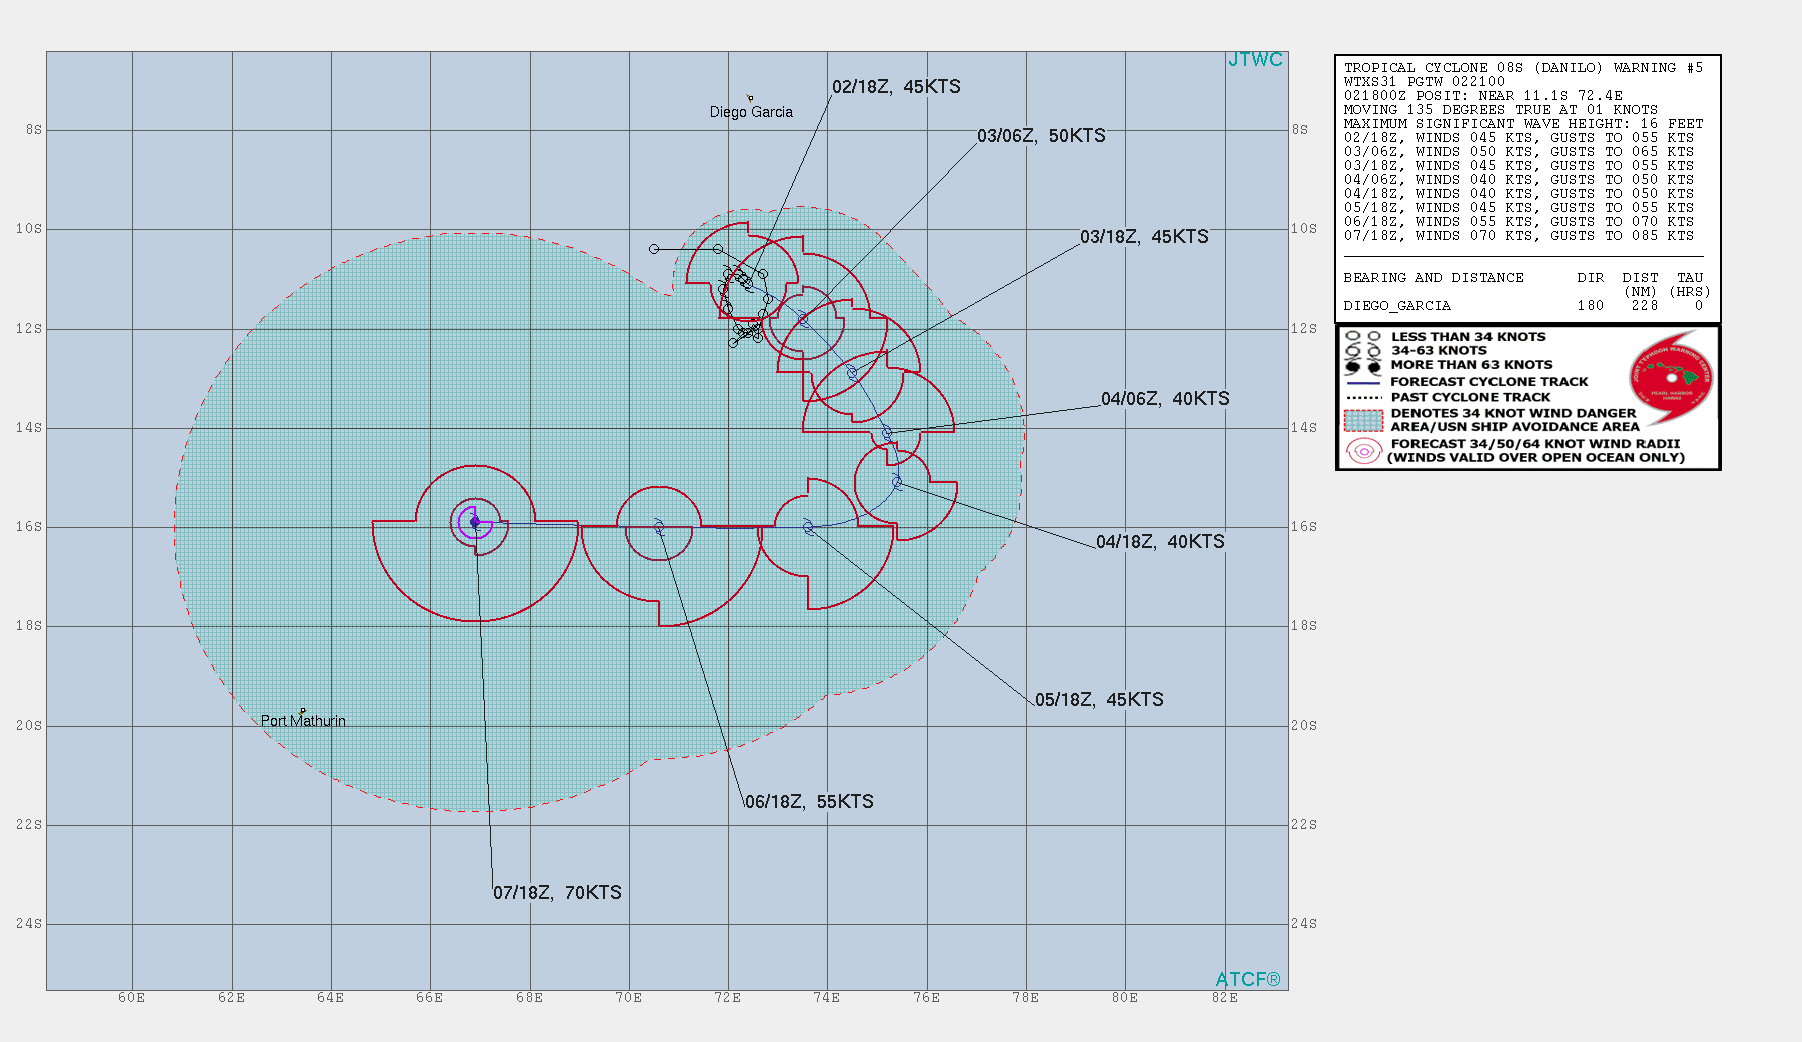Click the 'WTXS31 PGTW 022100' line
This screenshot has height=1042, width=1802.
pos(1424,82)
